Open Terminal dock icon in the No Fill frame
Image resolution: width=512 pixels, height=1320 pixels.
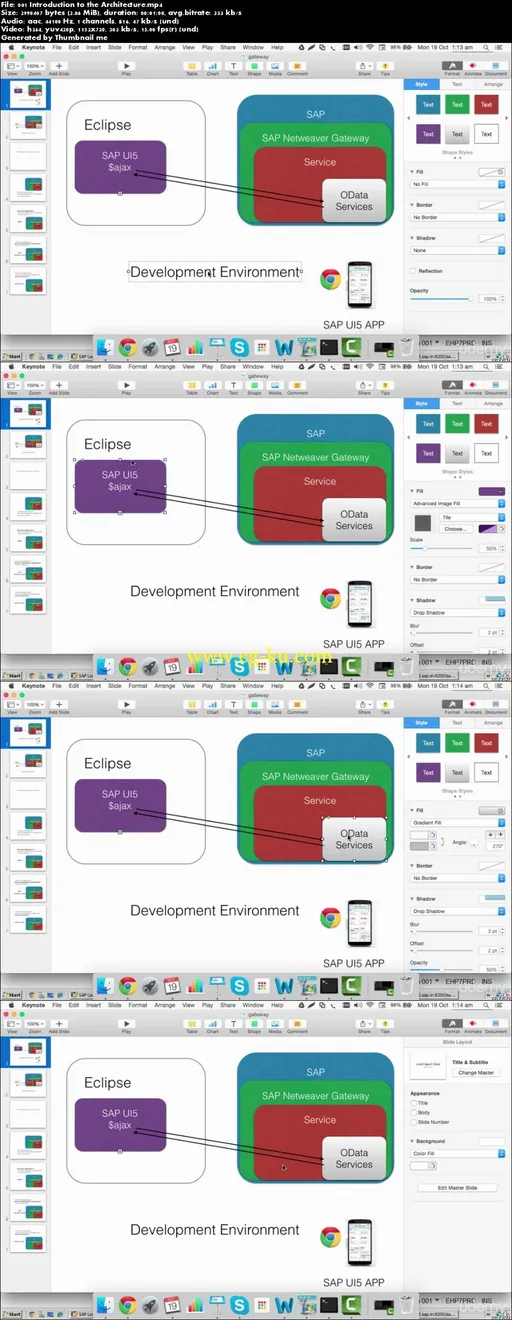327,347
